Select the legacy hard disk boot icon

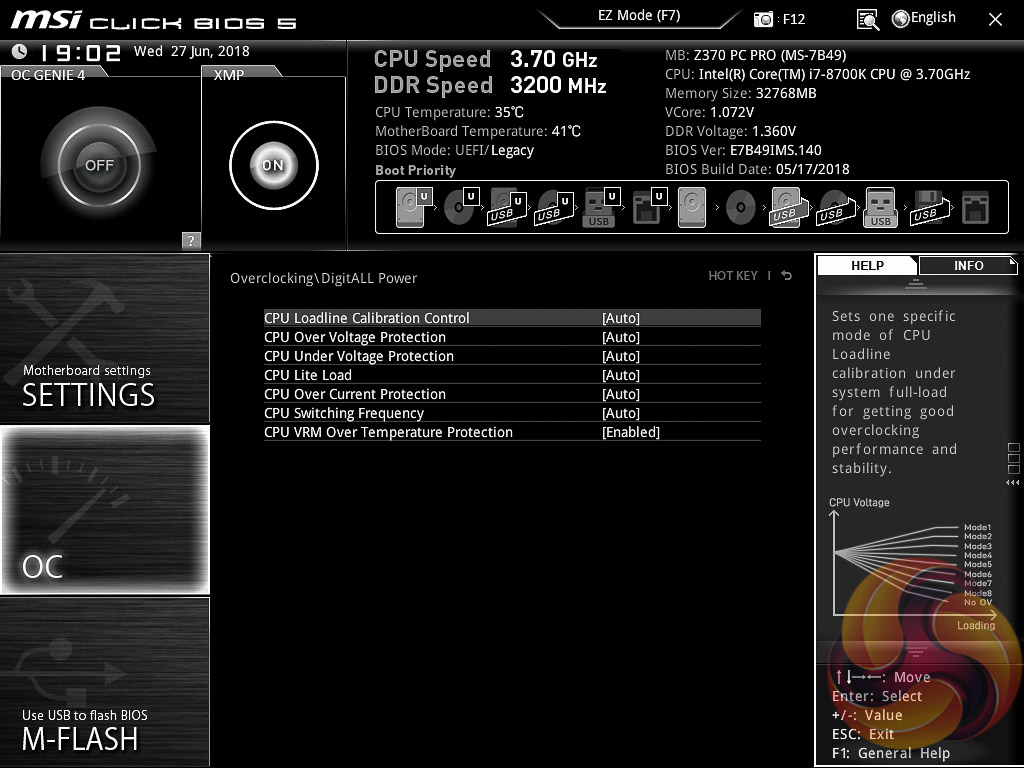(692, 207)
